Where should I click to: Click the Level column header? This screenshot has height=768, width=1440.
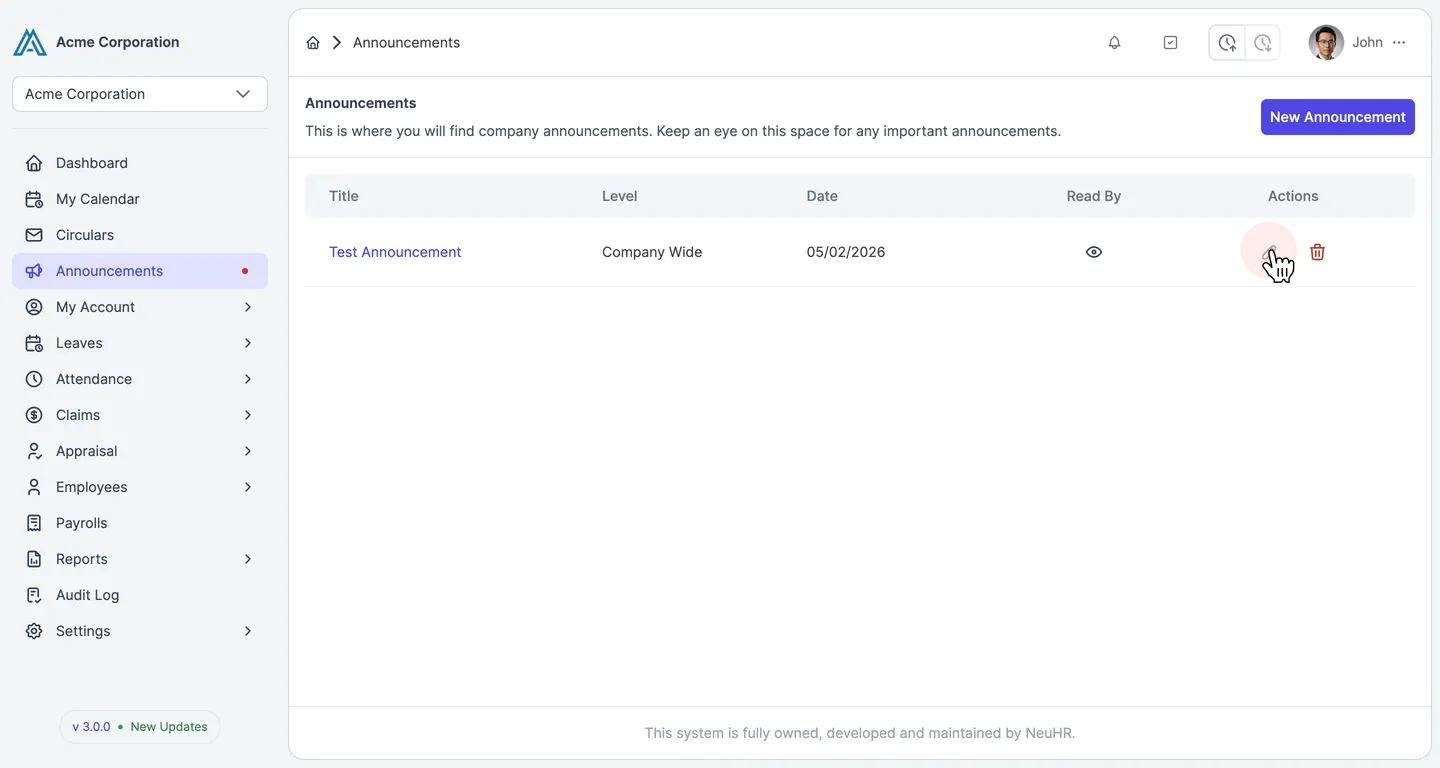[x=620, y=196]
